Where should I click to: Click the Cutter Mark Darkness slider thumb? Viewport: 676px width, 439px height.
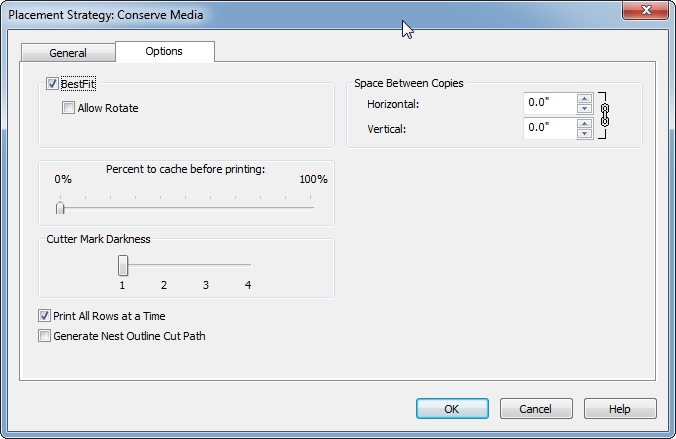[123, 265]
